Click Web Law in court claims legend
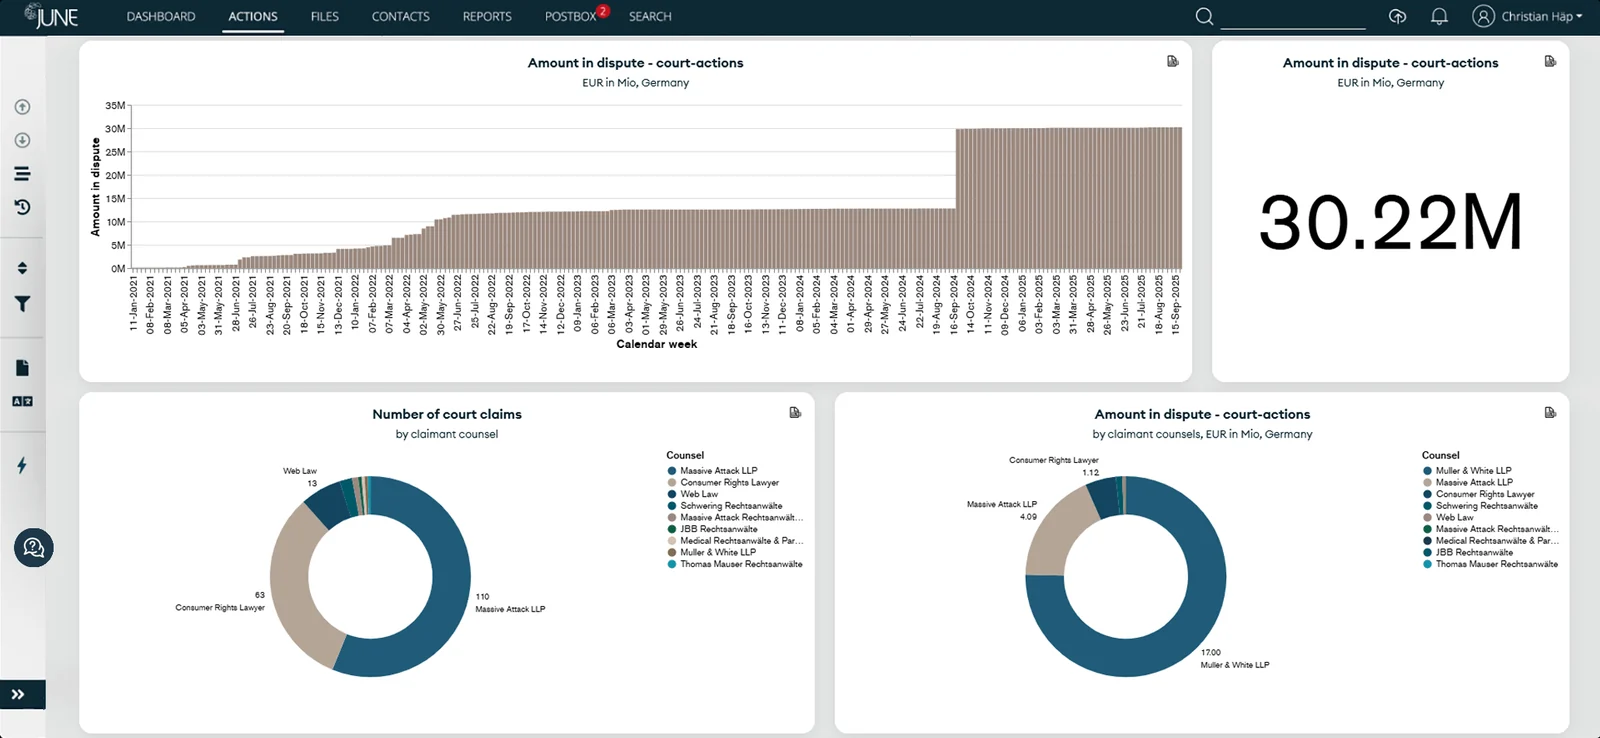 tap(699, 494)
